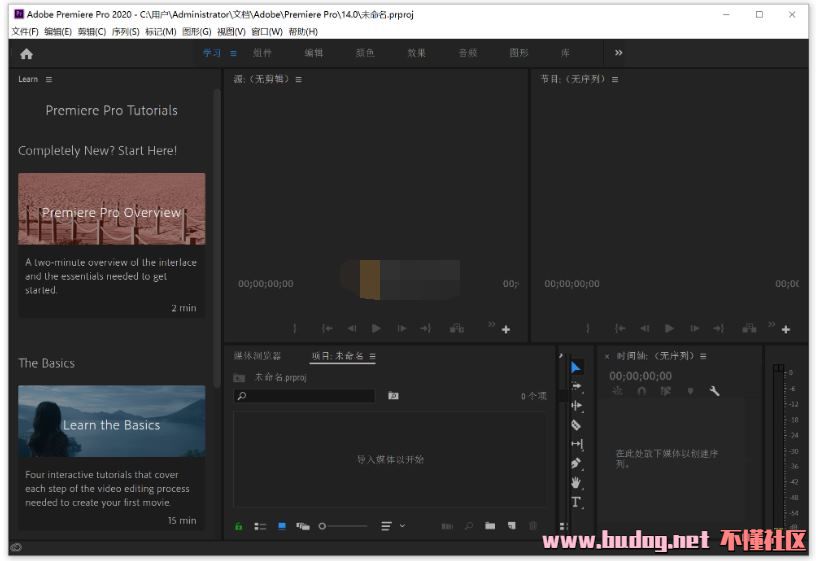Open sort icons menu in Project panel
816x561 pixels.
pos(386,526)
